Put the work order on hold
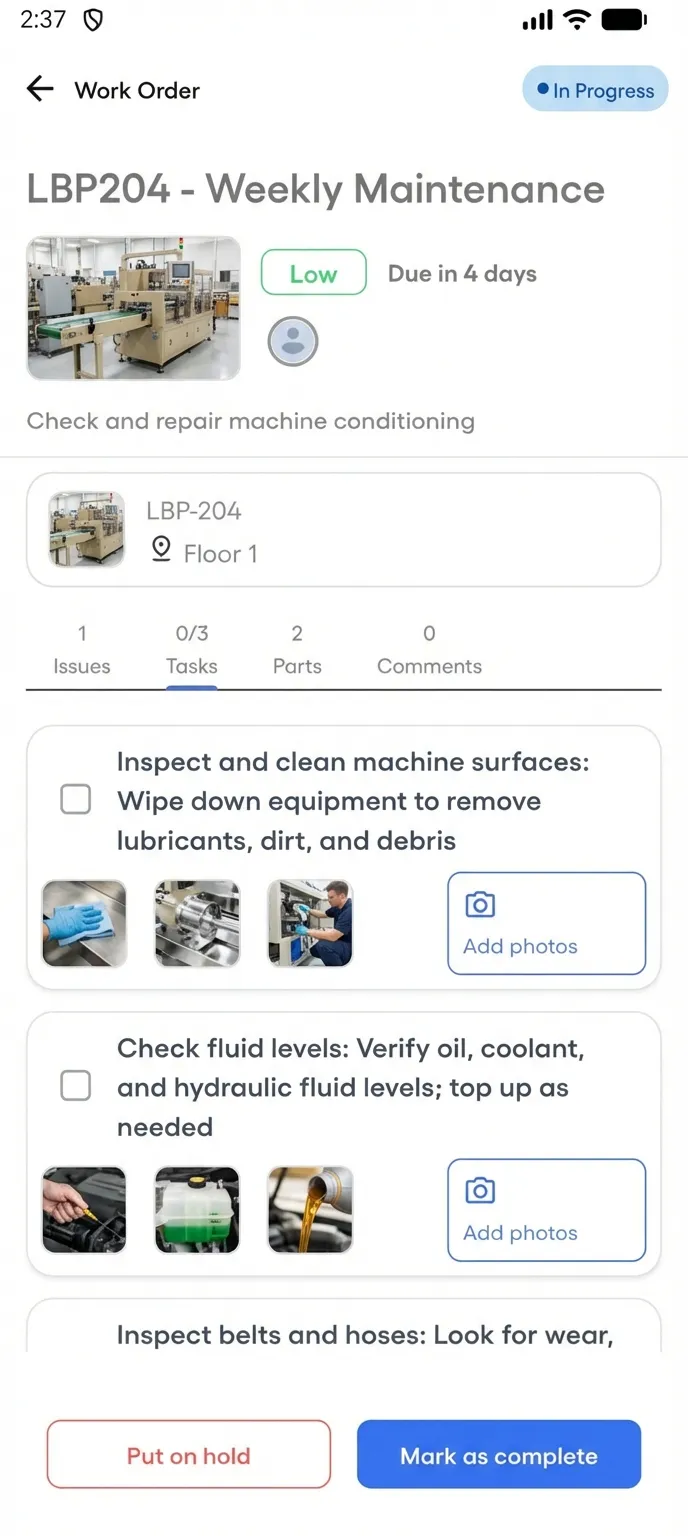 pos(188,1454)
